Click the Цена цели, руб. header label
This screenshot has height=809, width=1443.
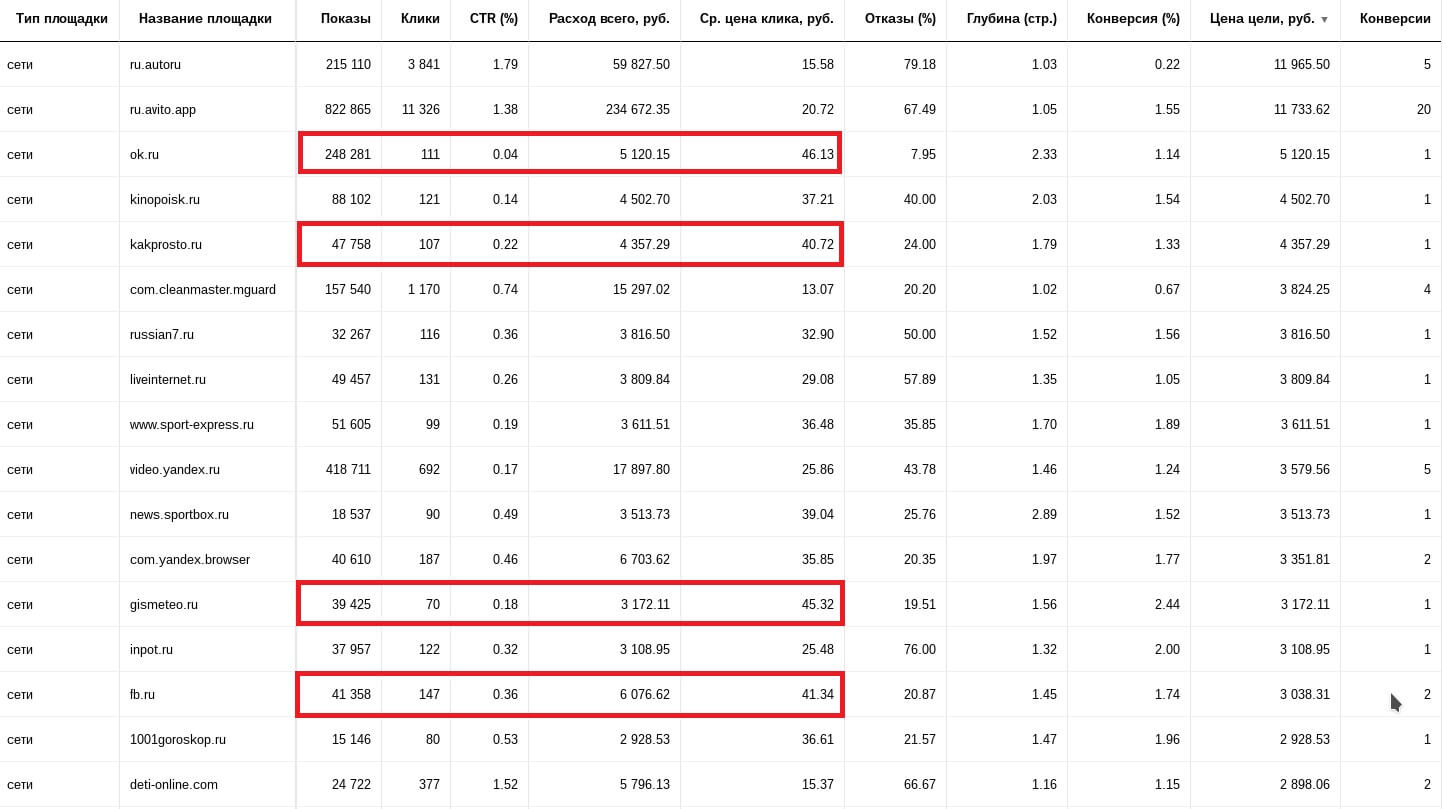click(1262, 19)
